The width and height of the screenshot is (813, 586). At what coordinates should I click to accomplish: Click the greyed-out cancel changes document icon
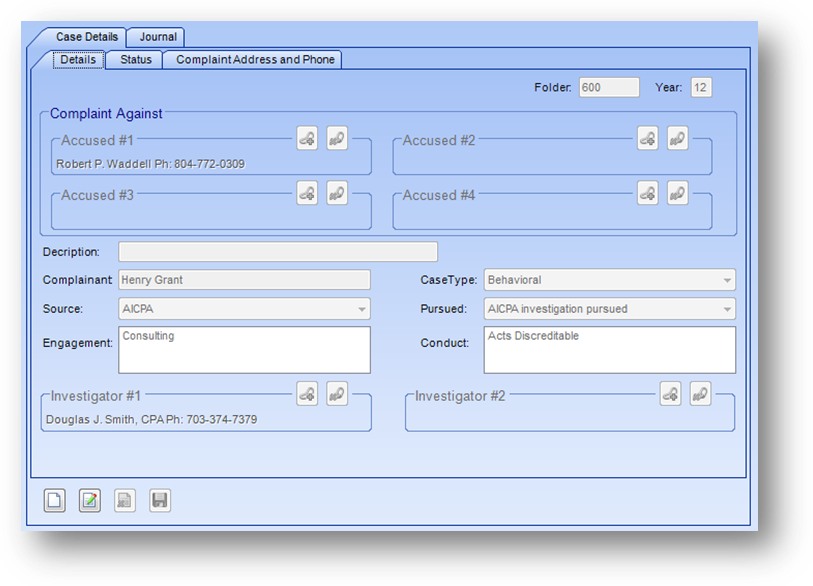coord(125,500)
